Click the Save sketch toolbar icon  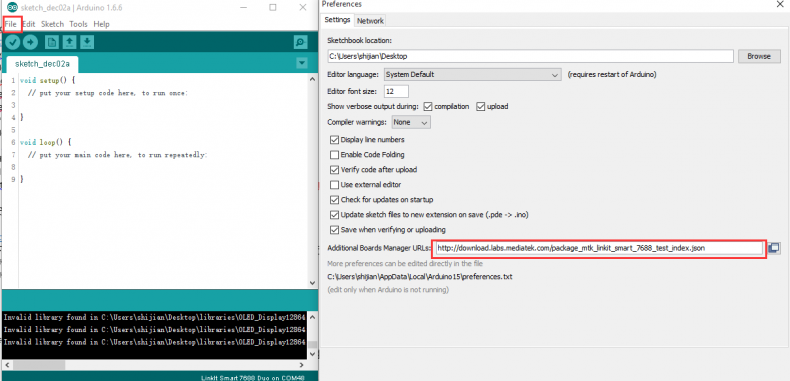coord(87,42)
